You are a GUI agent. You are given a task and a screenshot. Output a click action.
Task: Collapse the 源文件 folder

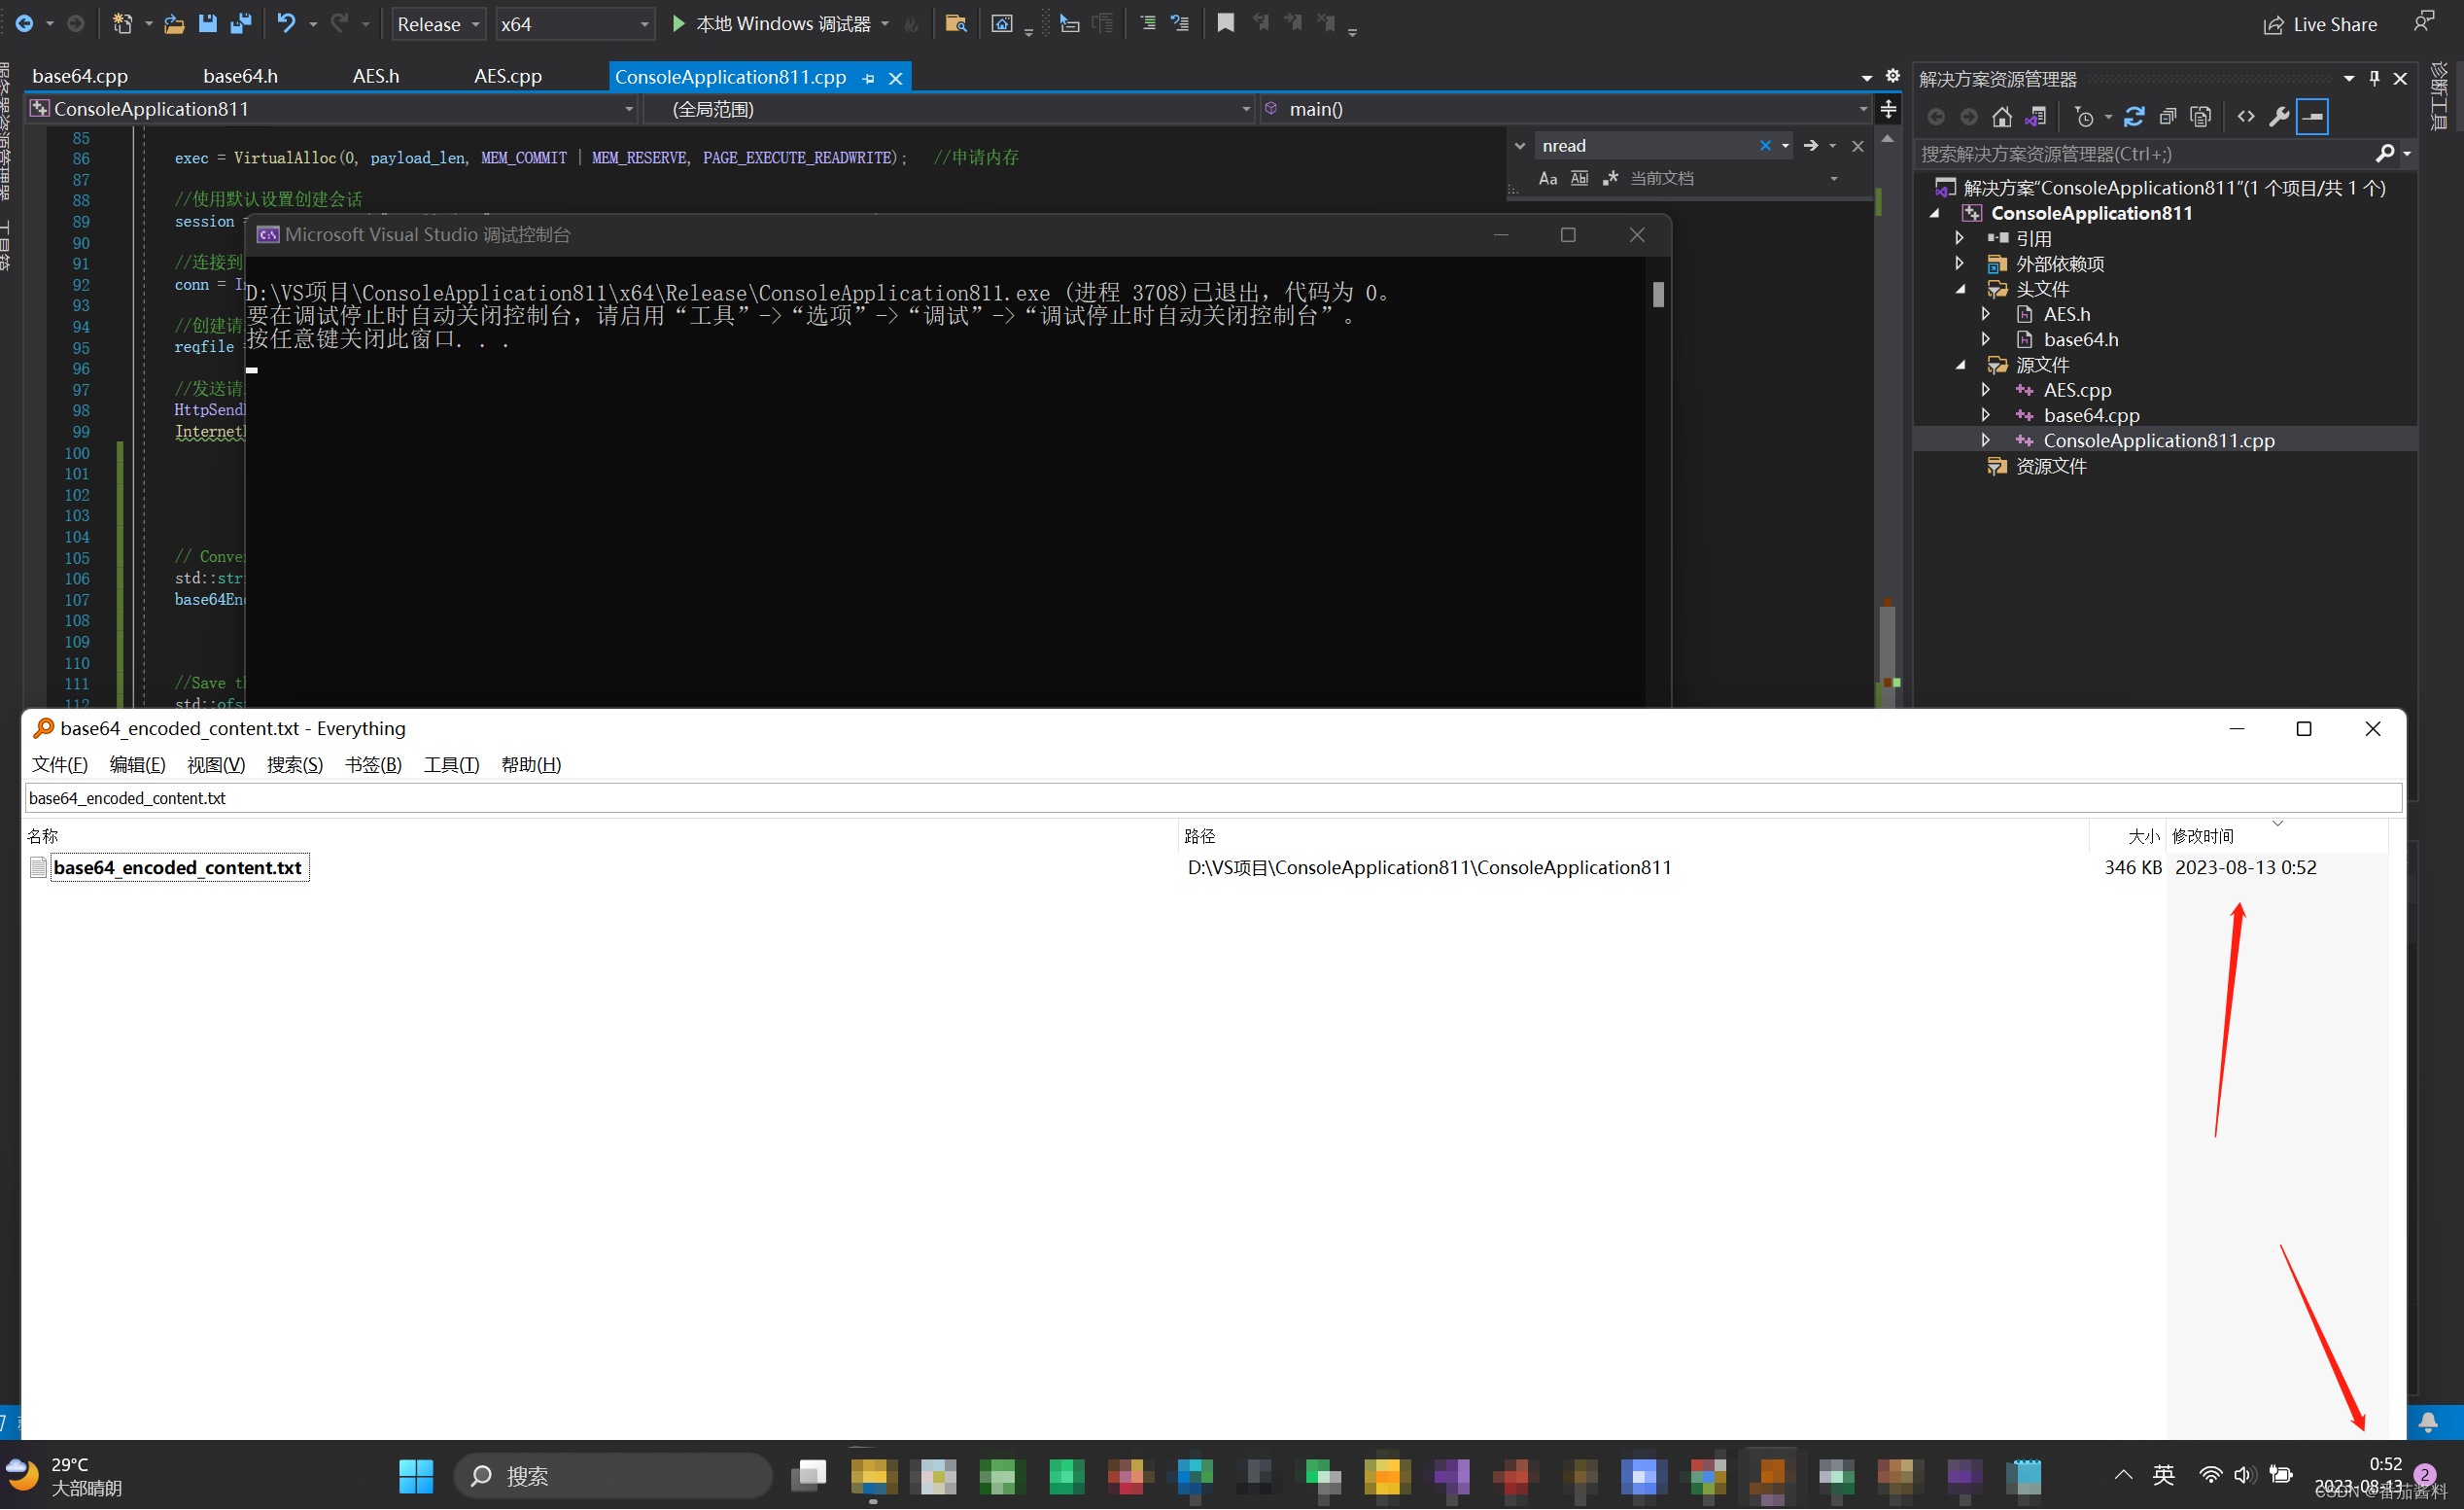(1960, 365)
